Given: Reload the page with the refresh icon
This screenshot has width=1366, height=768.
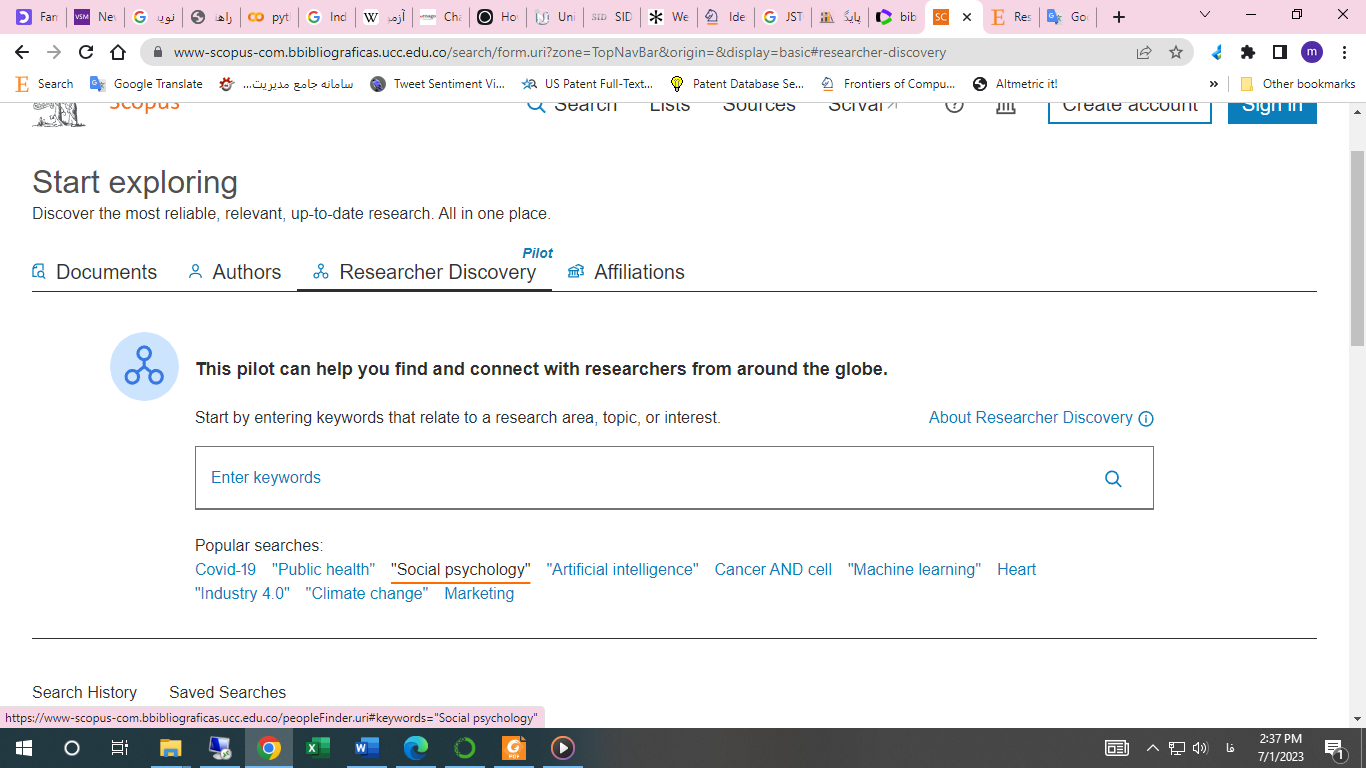Looking at the screenshot, I should tap(86, 52).
